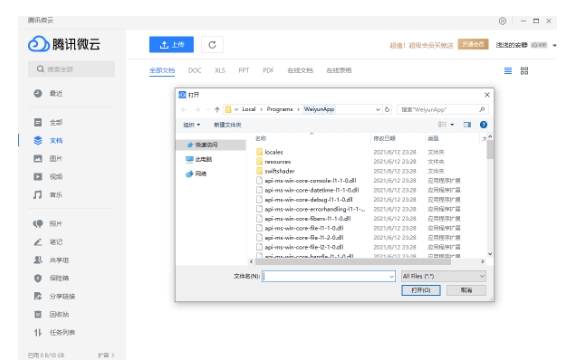Expand the address bar history dropdown
The width and height of the screenshot is (588, 360).
pyautogui.click(x=378, y=110)
